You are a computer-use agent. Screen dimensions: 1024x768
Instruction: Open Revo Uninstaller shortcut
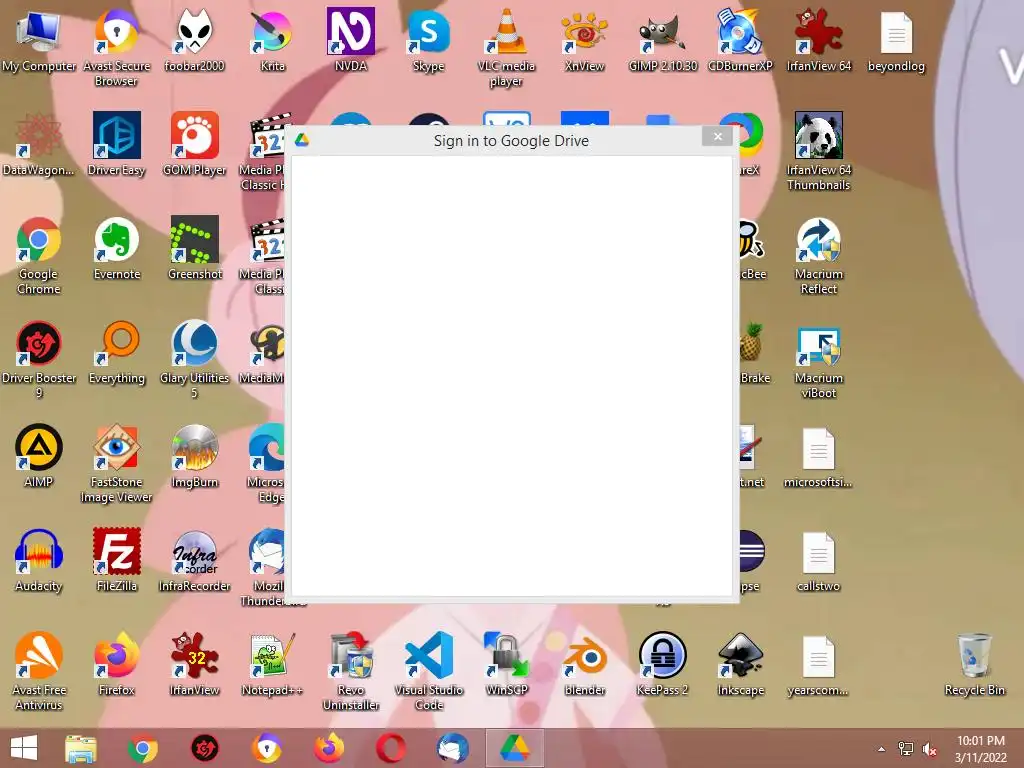[x=351, y=671]
